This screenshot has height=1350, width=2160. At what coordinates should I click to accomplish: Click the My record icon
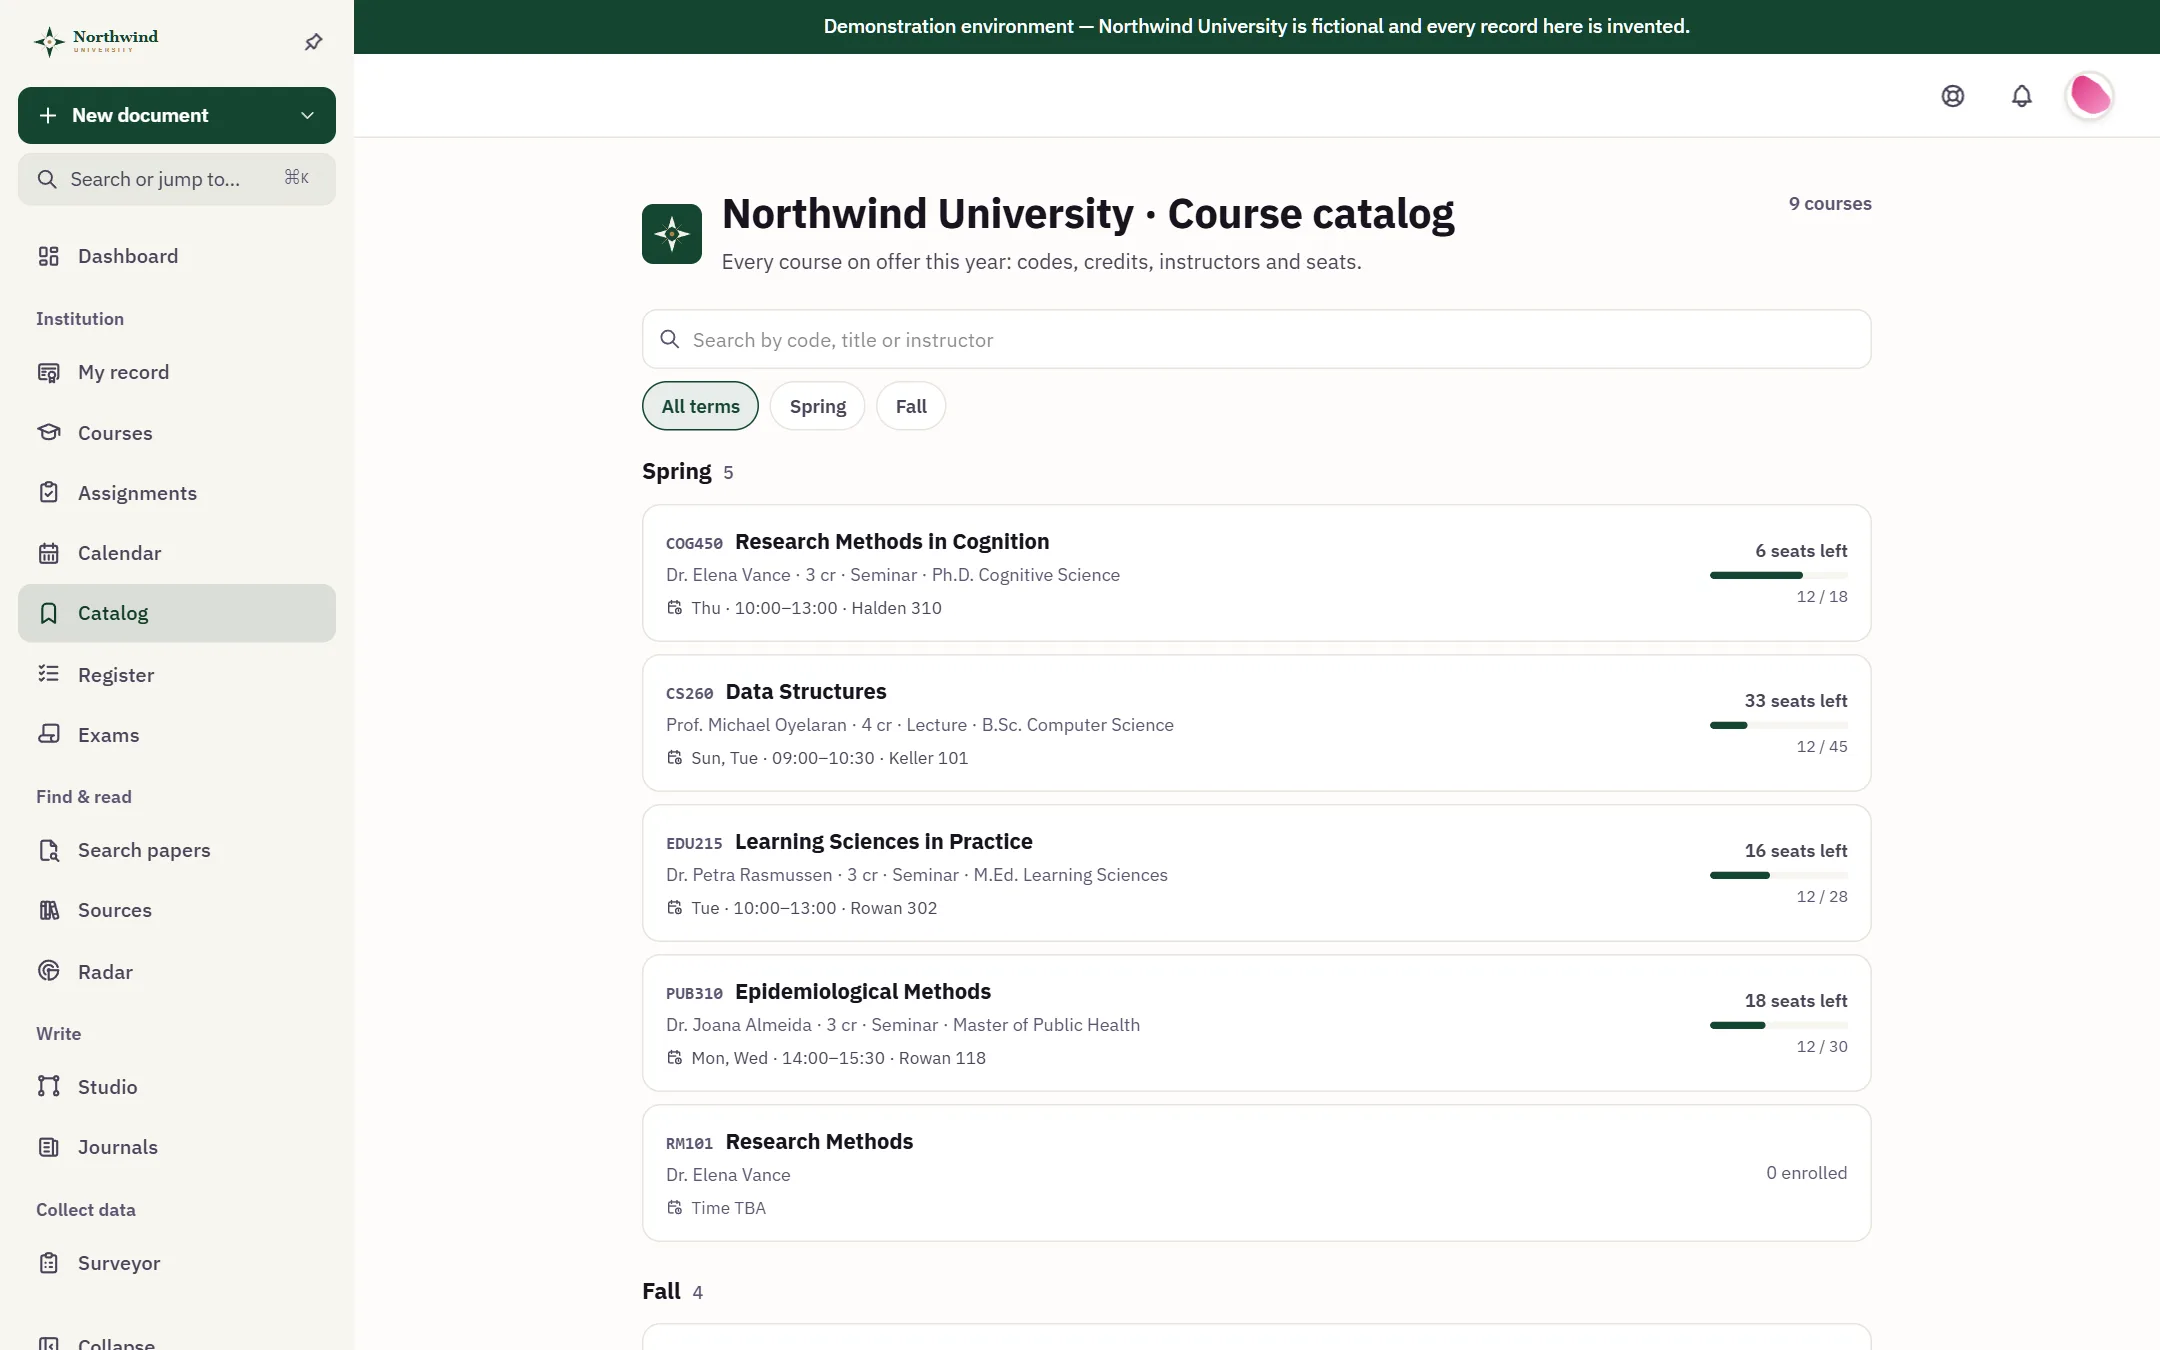click(x=49, y=372)
